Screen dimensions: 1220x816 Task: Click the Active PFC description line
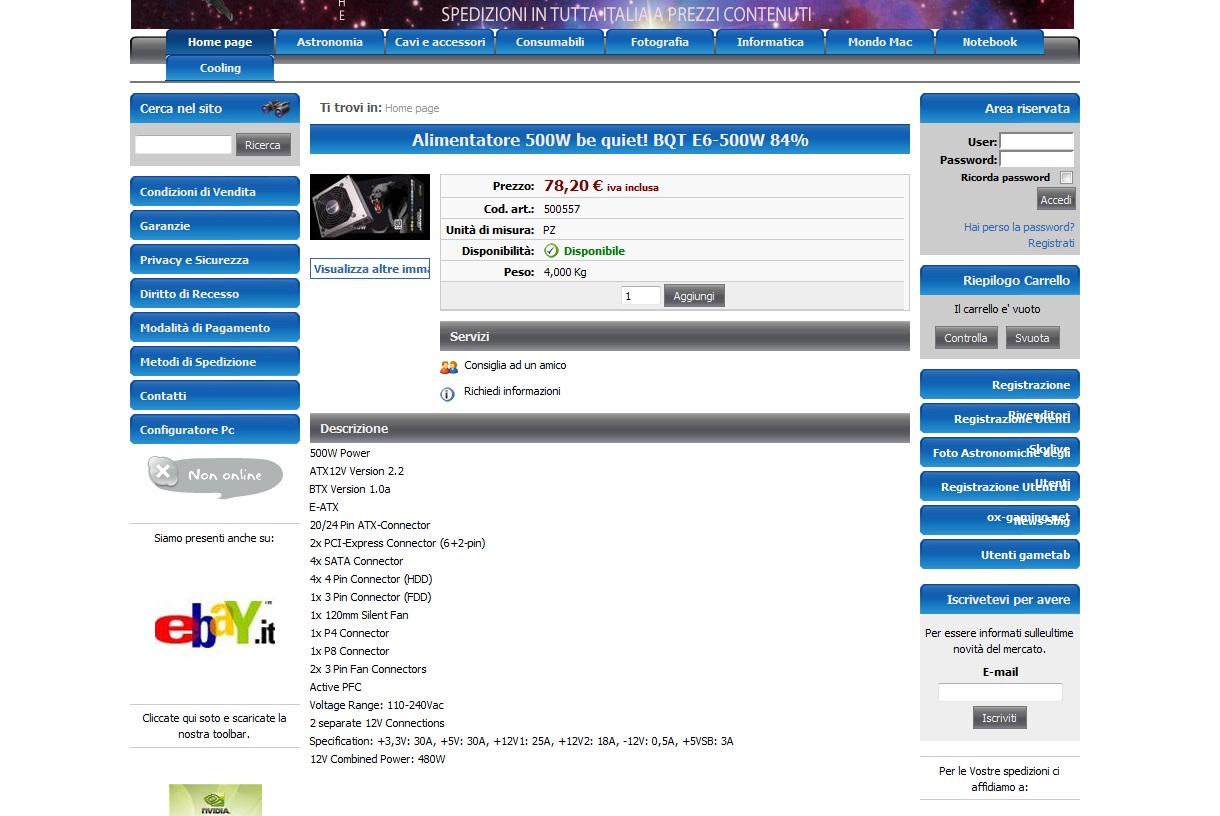point(336,687)
